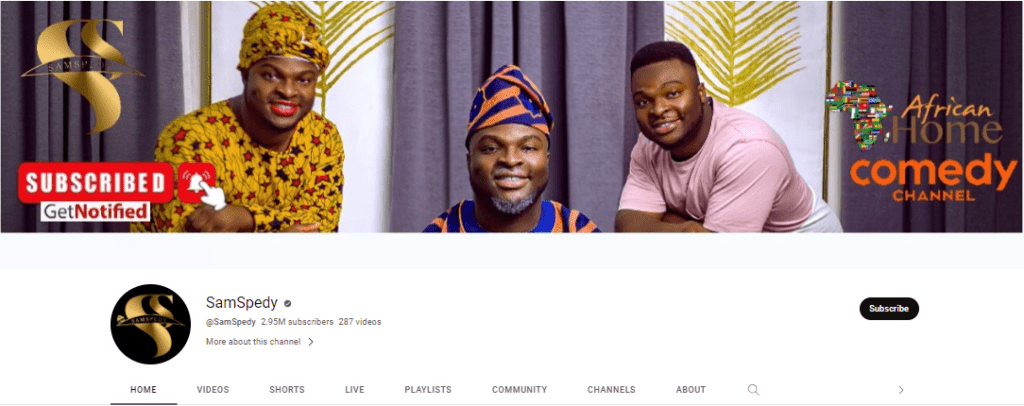Go to the LIVE tab
Viewport: 1024px width, 406px height.
355,390
